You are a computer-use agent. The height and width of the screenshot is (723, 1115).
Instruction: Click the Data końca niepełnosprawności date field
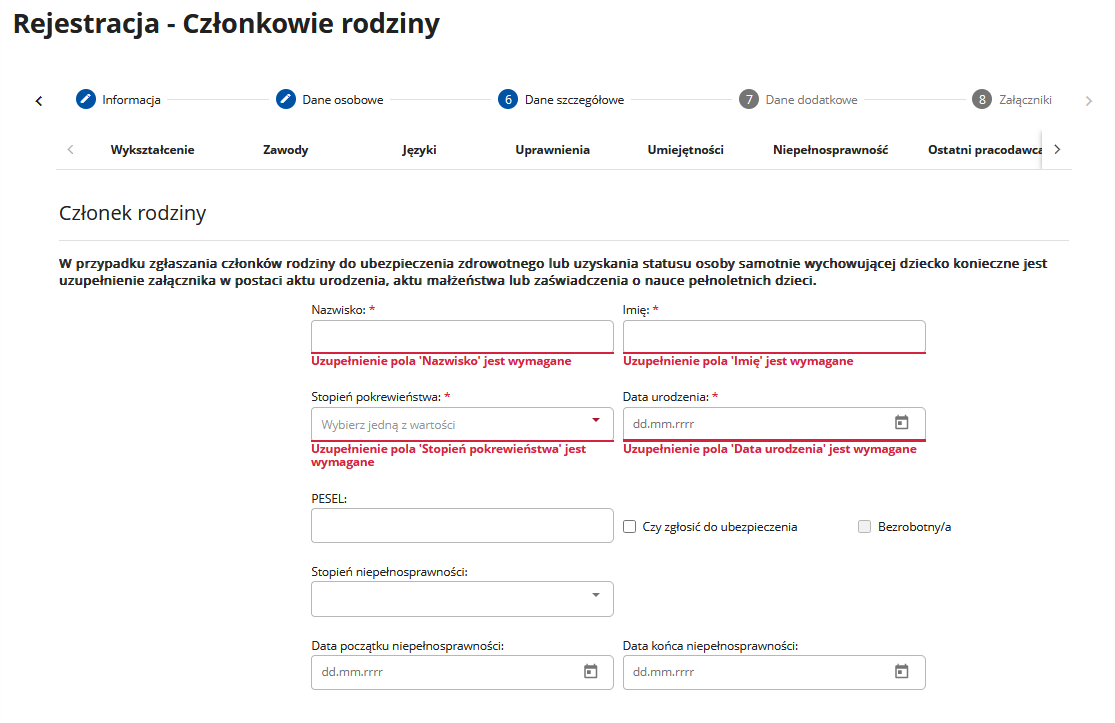click(774, 672)
